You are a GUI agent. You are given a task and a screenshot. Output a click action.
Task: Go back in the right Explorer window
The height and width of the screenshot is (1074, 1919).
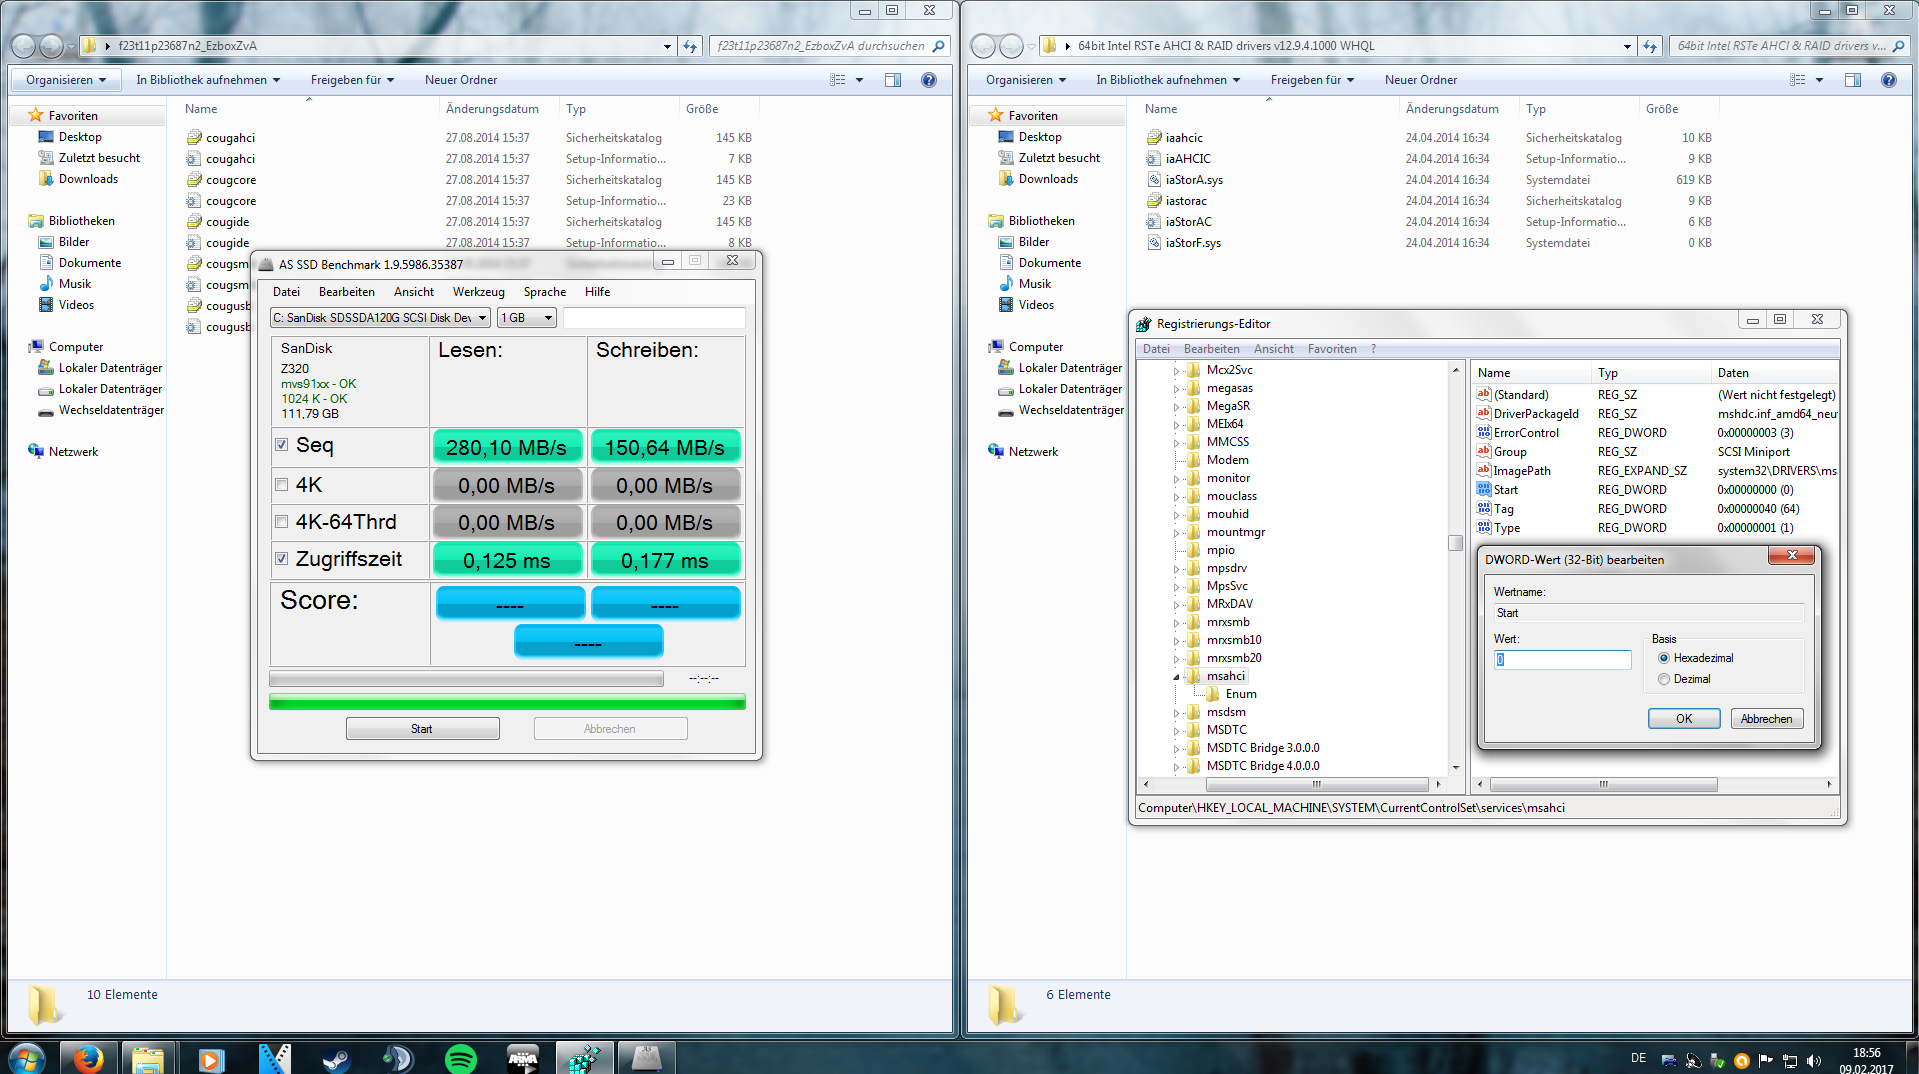(x=983, y=46)
